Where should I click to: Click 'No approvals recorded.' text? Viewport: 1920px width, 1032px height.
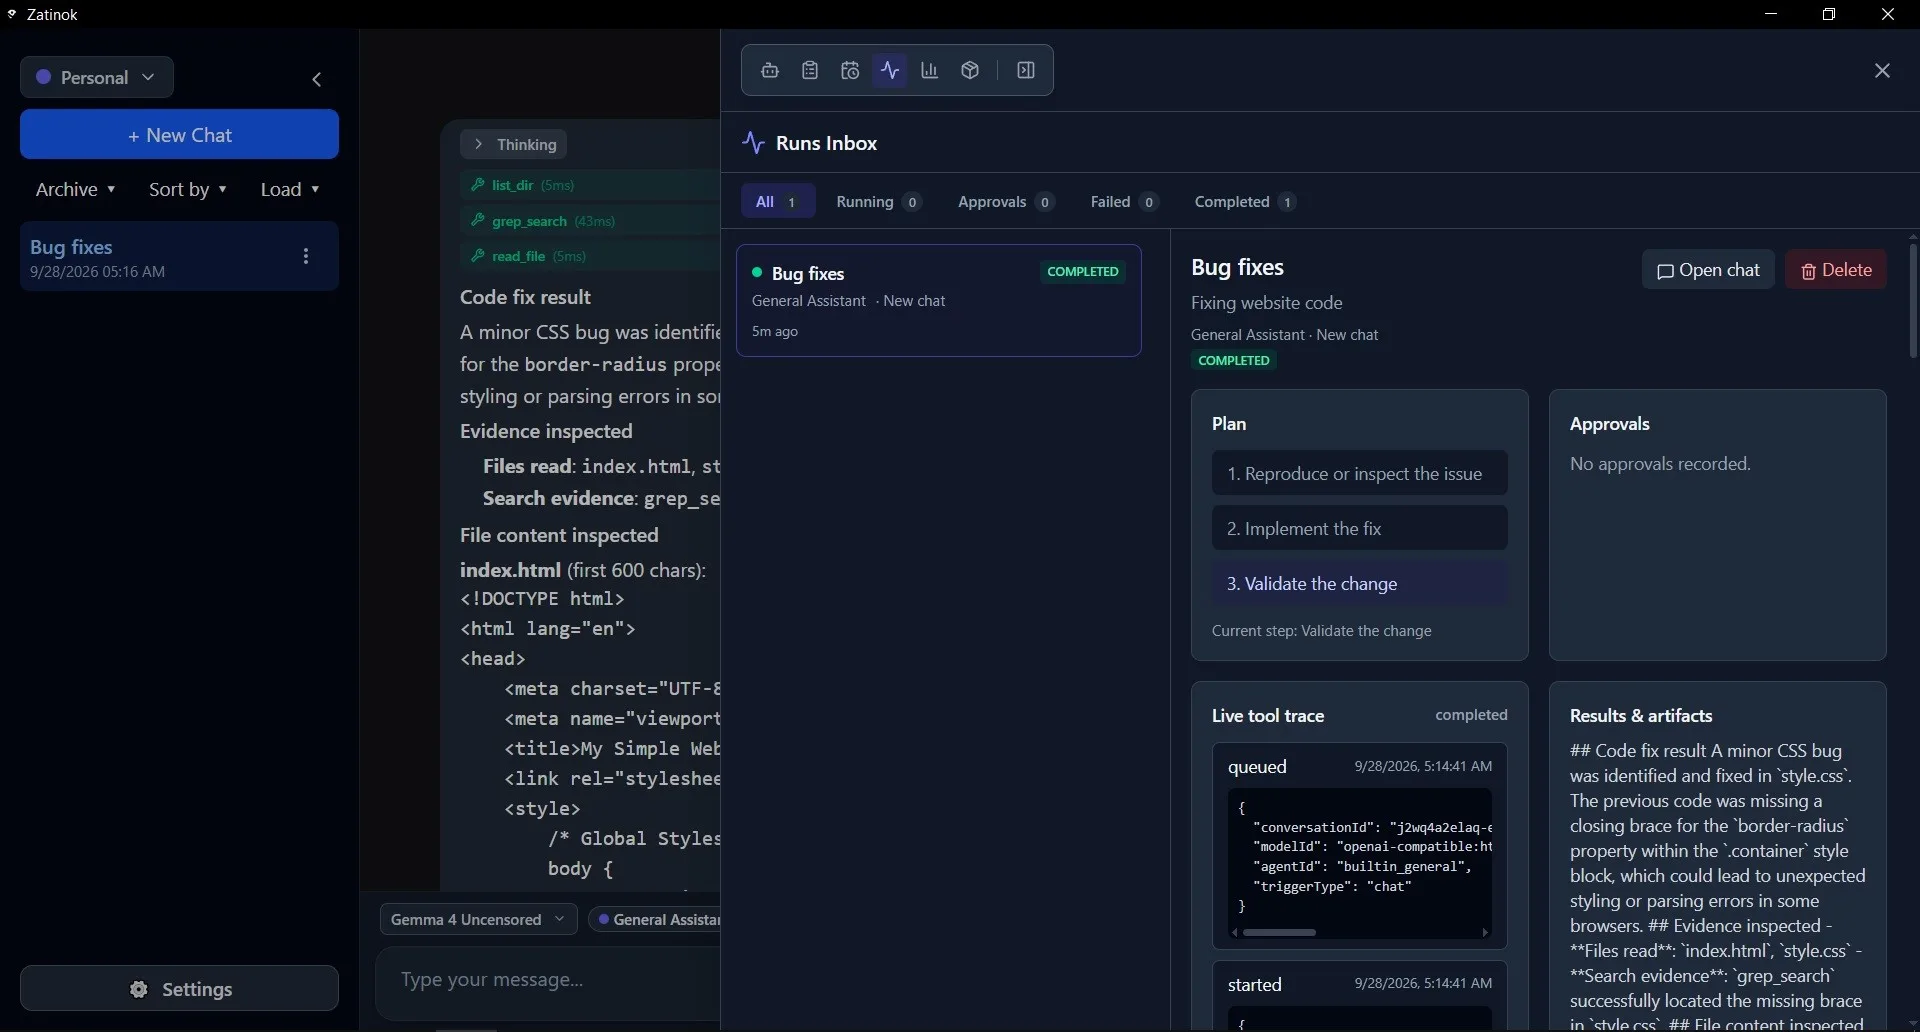click(1660, 463)
